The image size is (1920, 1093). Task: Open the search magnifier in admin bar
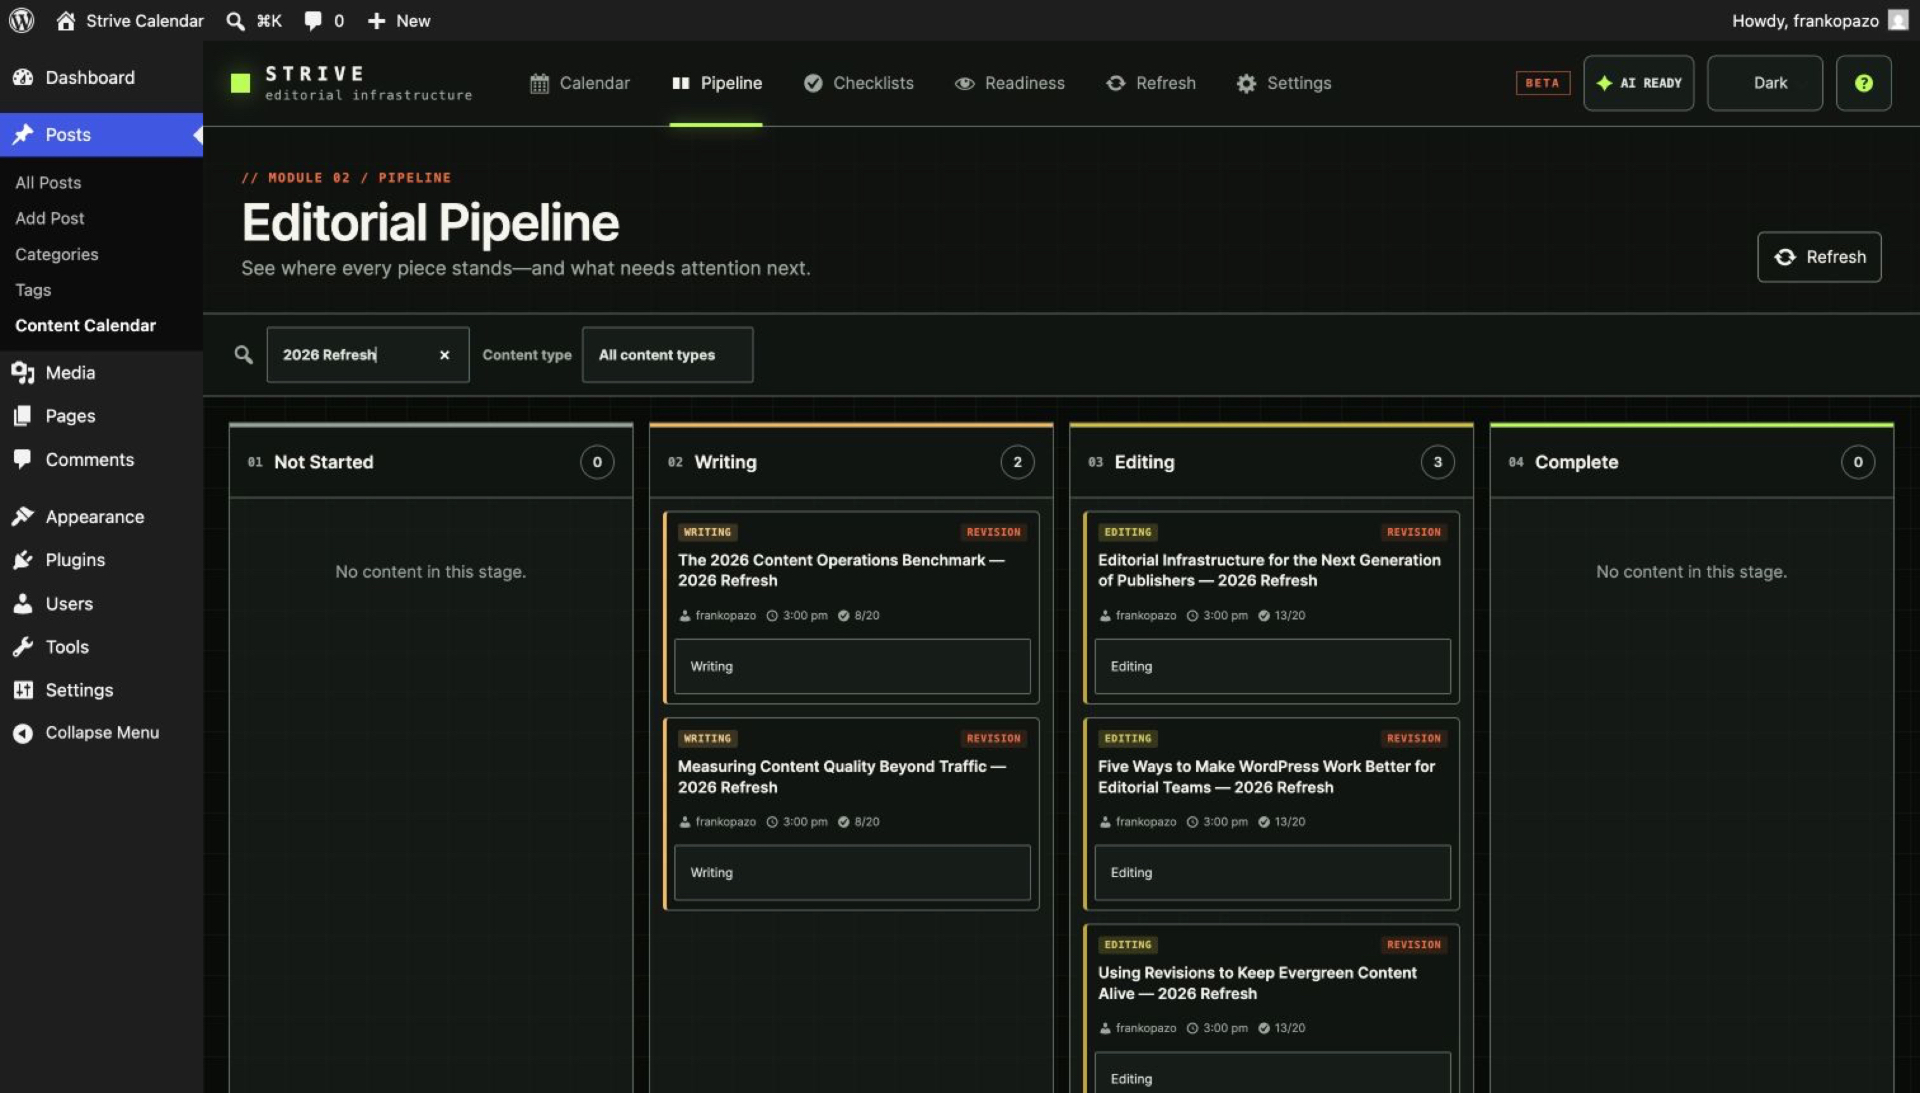(236, 21)
